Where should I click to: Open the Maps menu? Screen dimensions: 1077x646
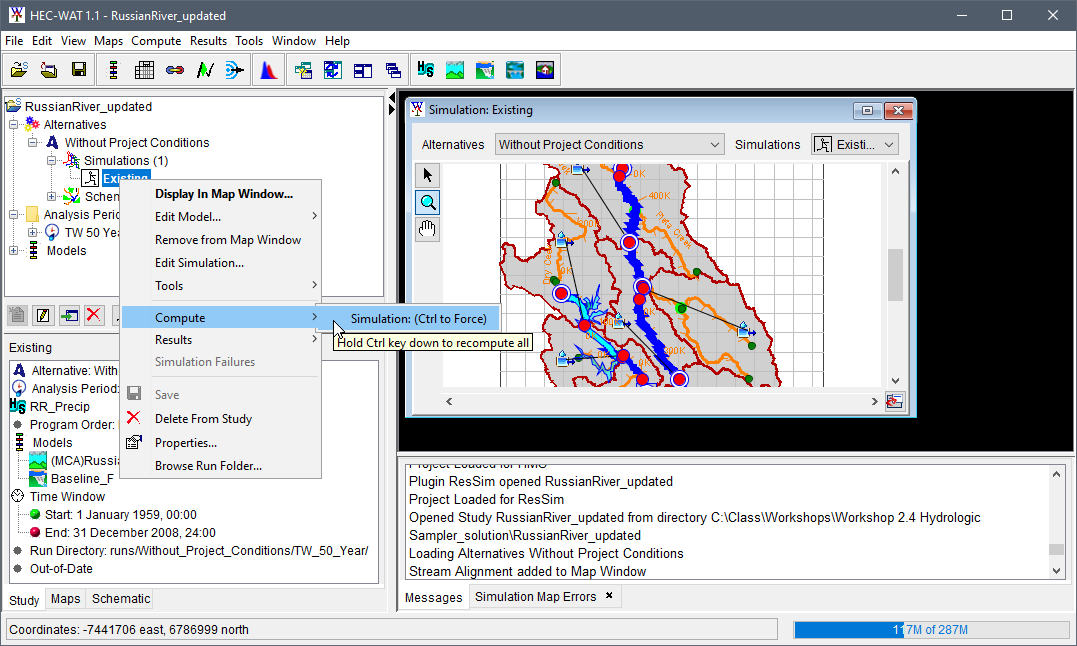[x=108, y=41]
